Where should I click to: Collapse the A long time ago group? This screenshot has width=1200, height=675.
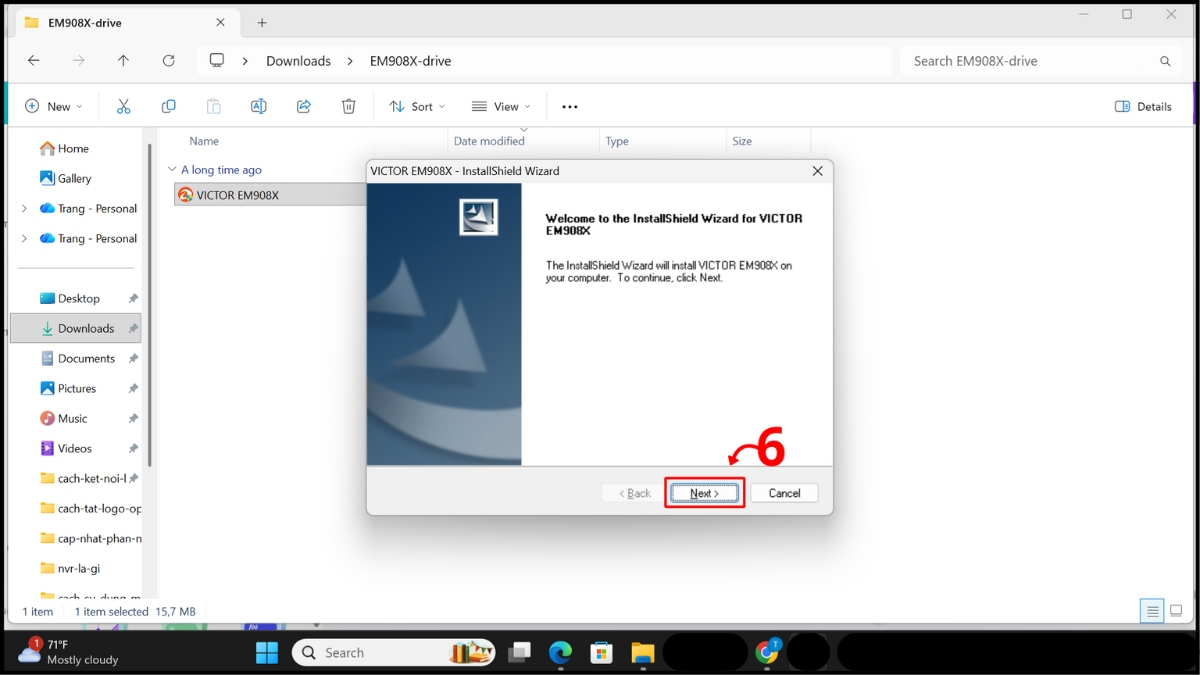pos(172,170)
